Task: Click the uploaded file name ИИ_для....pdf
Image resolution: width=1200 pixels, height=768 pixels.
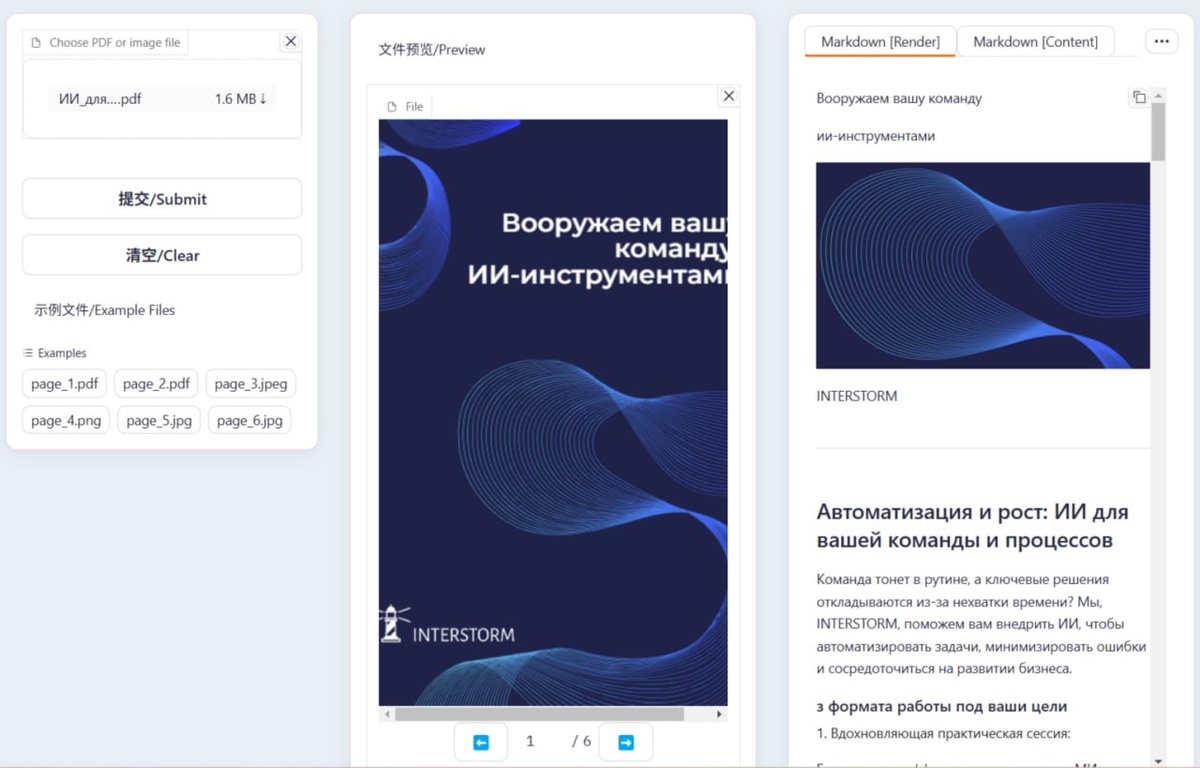Action: pos(100,99)
